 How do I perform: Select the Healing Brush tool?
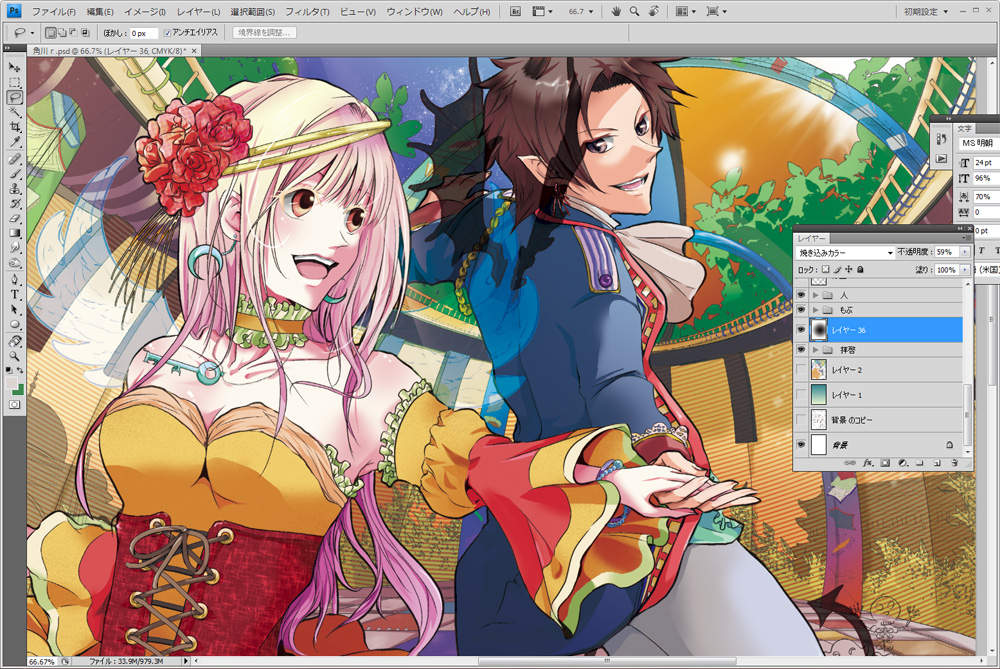coord(14,159)
